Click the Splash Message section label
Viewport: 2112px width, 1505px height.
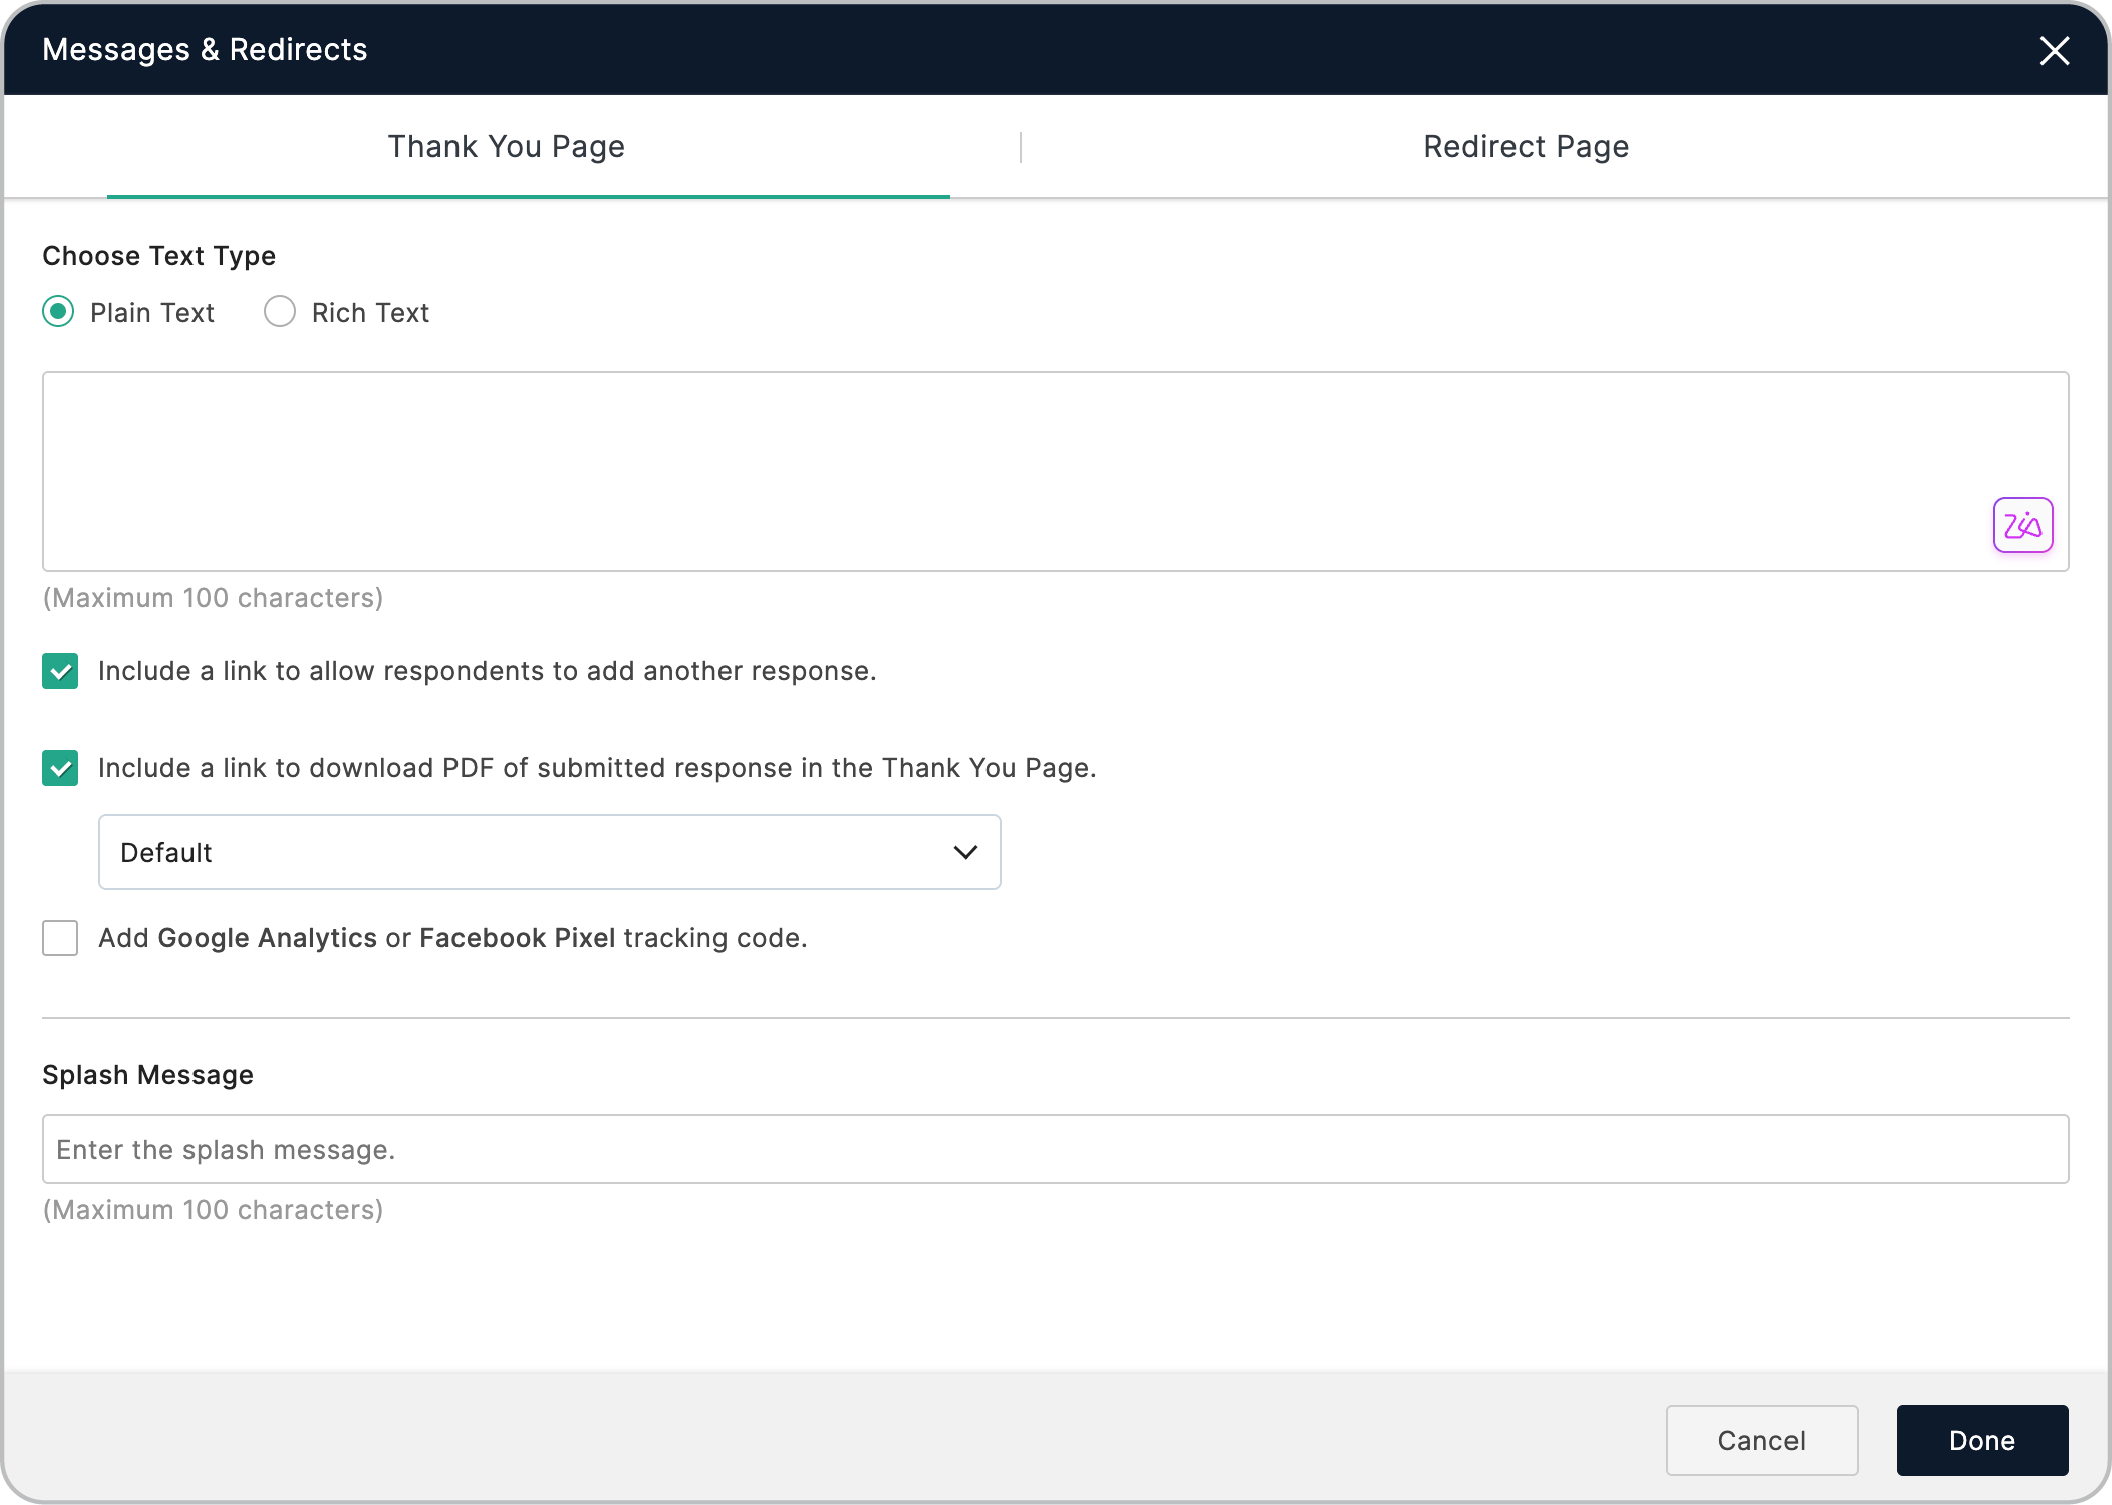147,1074
